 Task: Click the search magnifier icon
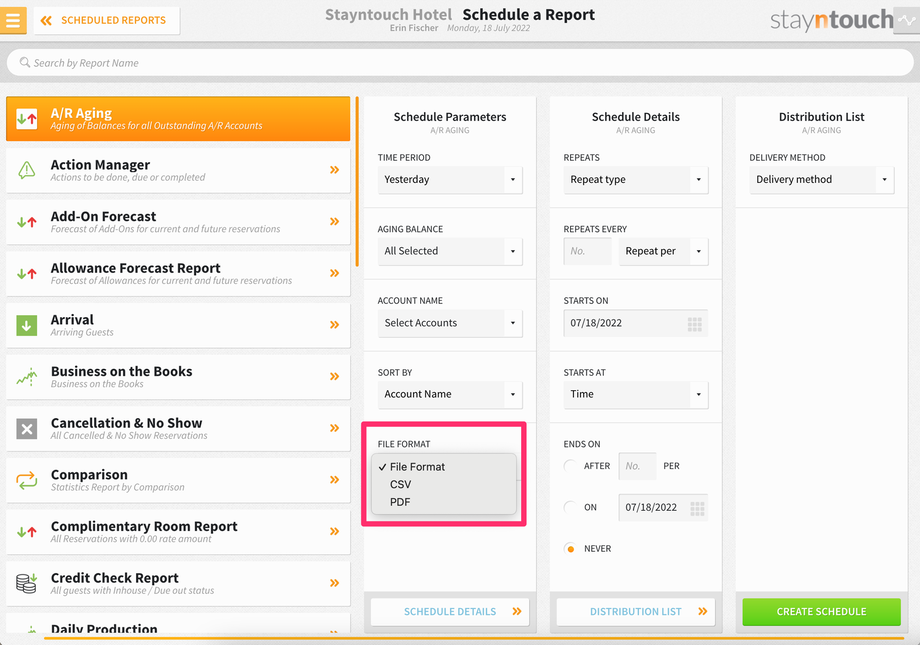click(25, 62)
